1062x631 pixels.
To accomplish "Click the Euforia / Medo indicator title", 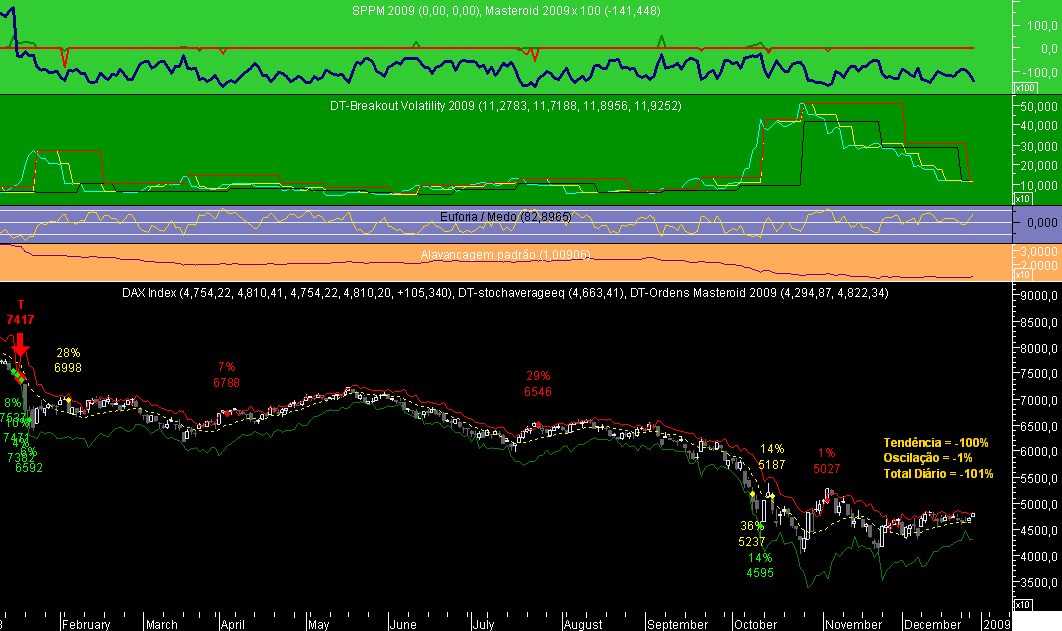I will point(506,217).
